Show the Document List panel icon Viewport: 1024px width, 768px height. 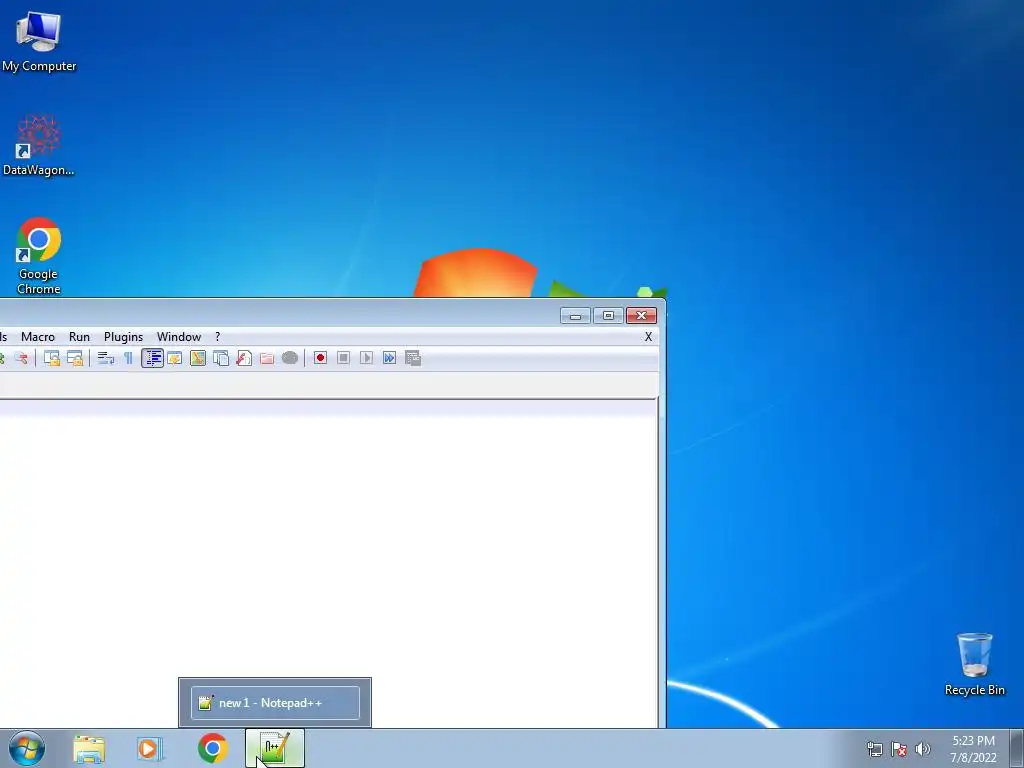click(221, 358)
